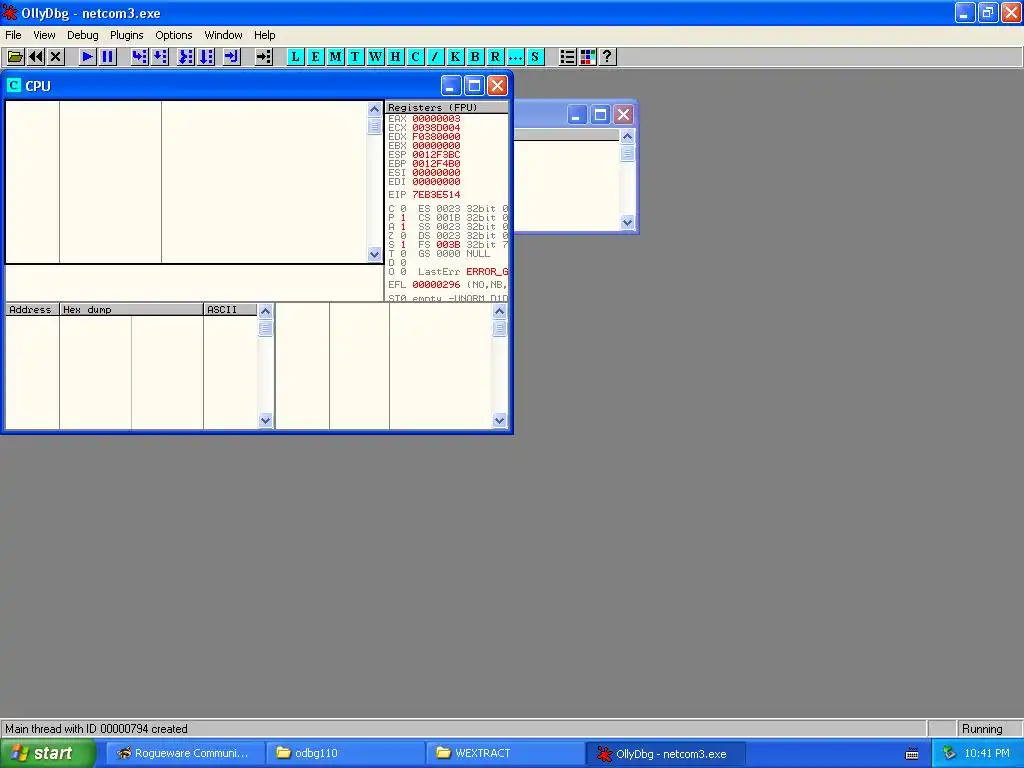This screenshot has width=1024, height=768.
Task: Show Handles via H icon
Action: (x=395, y=57)
